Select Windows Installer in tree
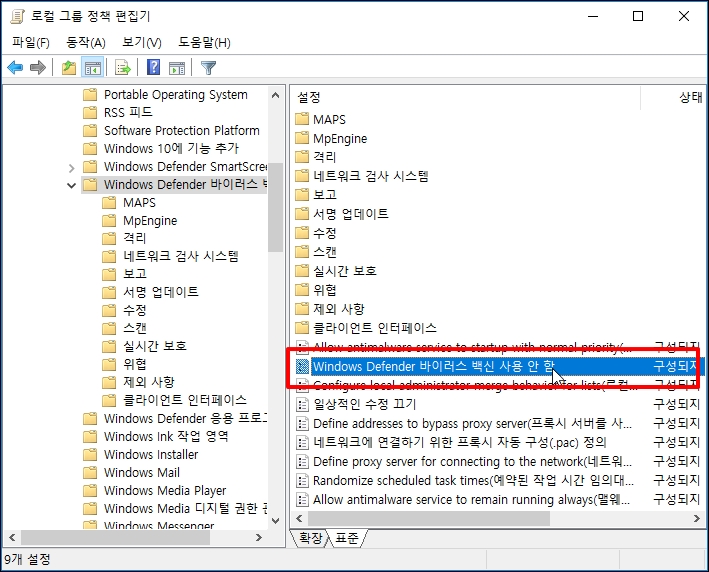The height and width of the screenshot is (572, 709). (151, 454)
